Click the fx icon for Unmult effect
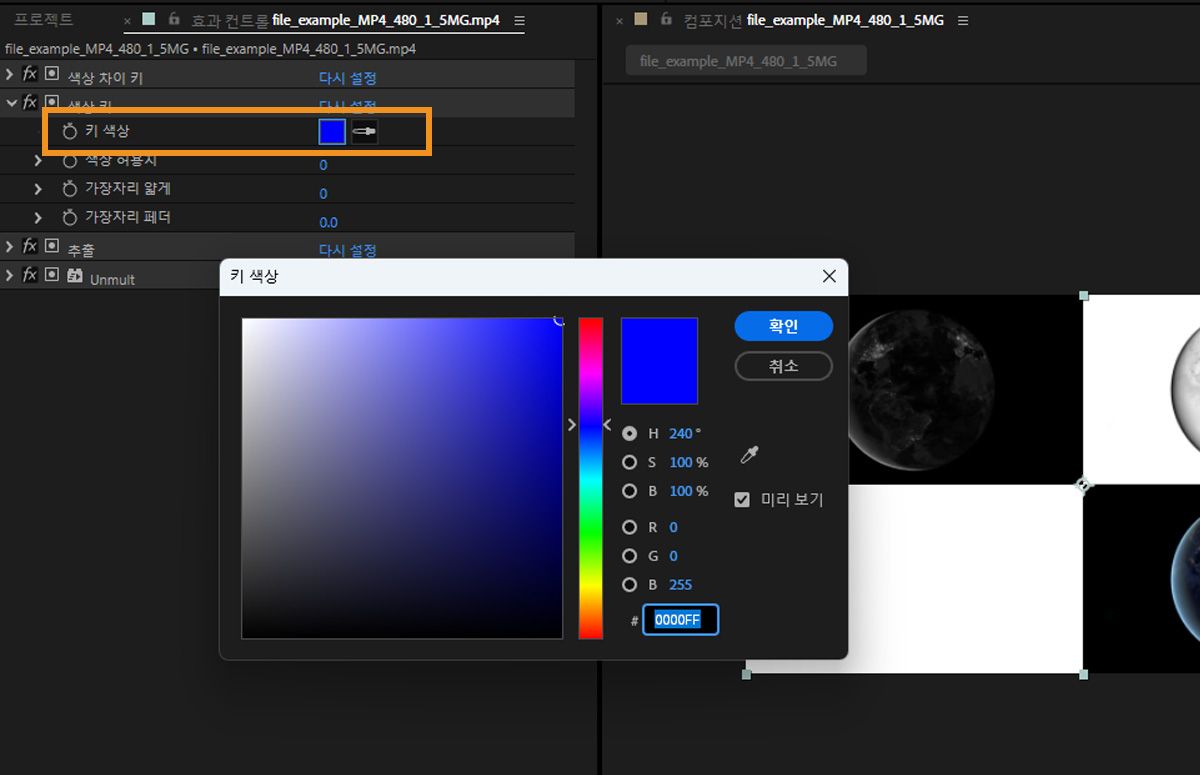The height and width of the screenshot is (775, 1200). tap(30, 274)
